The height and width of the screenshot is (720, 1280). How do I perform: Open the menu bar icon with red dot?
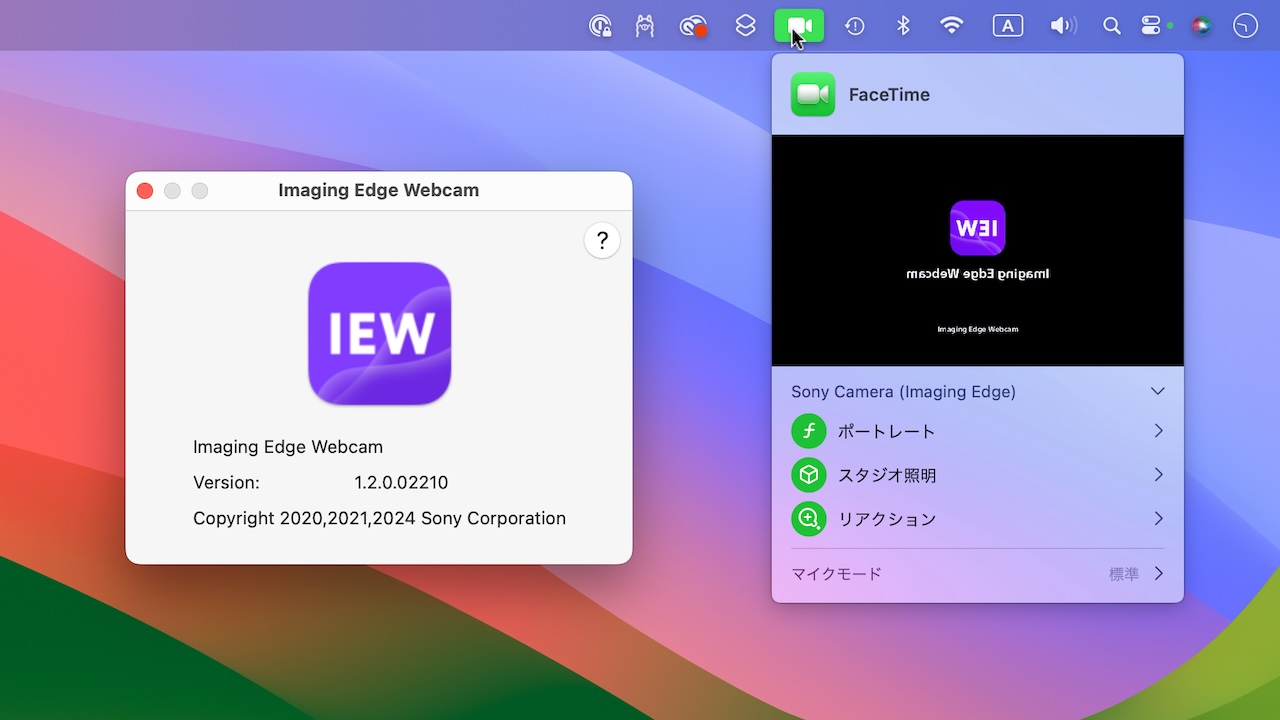click(694, 26)
